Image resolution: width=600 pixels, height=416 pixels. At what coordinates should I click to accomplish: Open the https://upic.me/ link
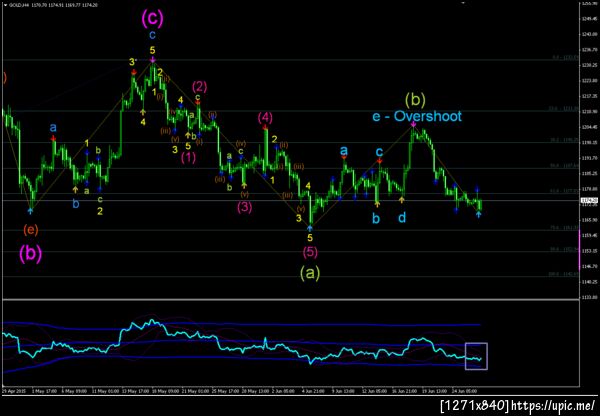click(x=553, y=405)
